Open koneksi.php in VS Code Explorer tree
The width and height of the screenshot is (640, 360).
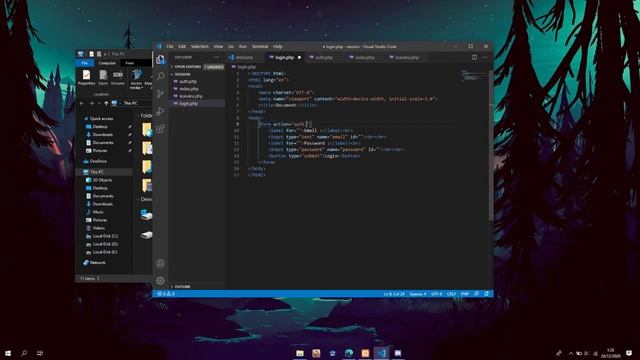coord(198,96)
